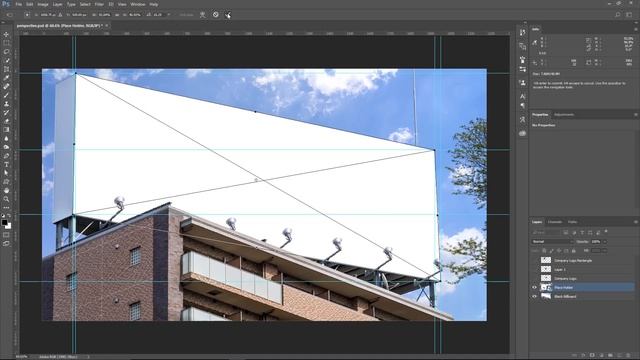Cancel the transform in the options bar
The width and height of the screenshot is (640, 360).
pos(216,15)
